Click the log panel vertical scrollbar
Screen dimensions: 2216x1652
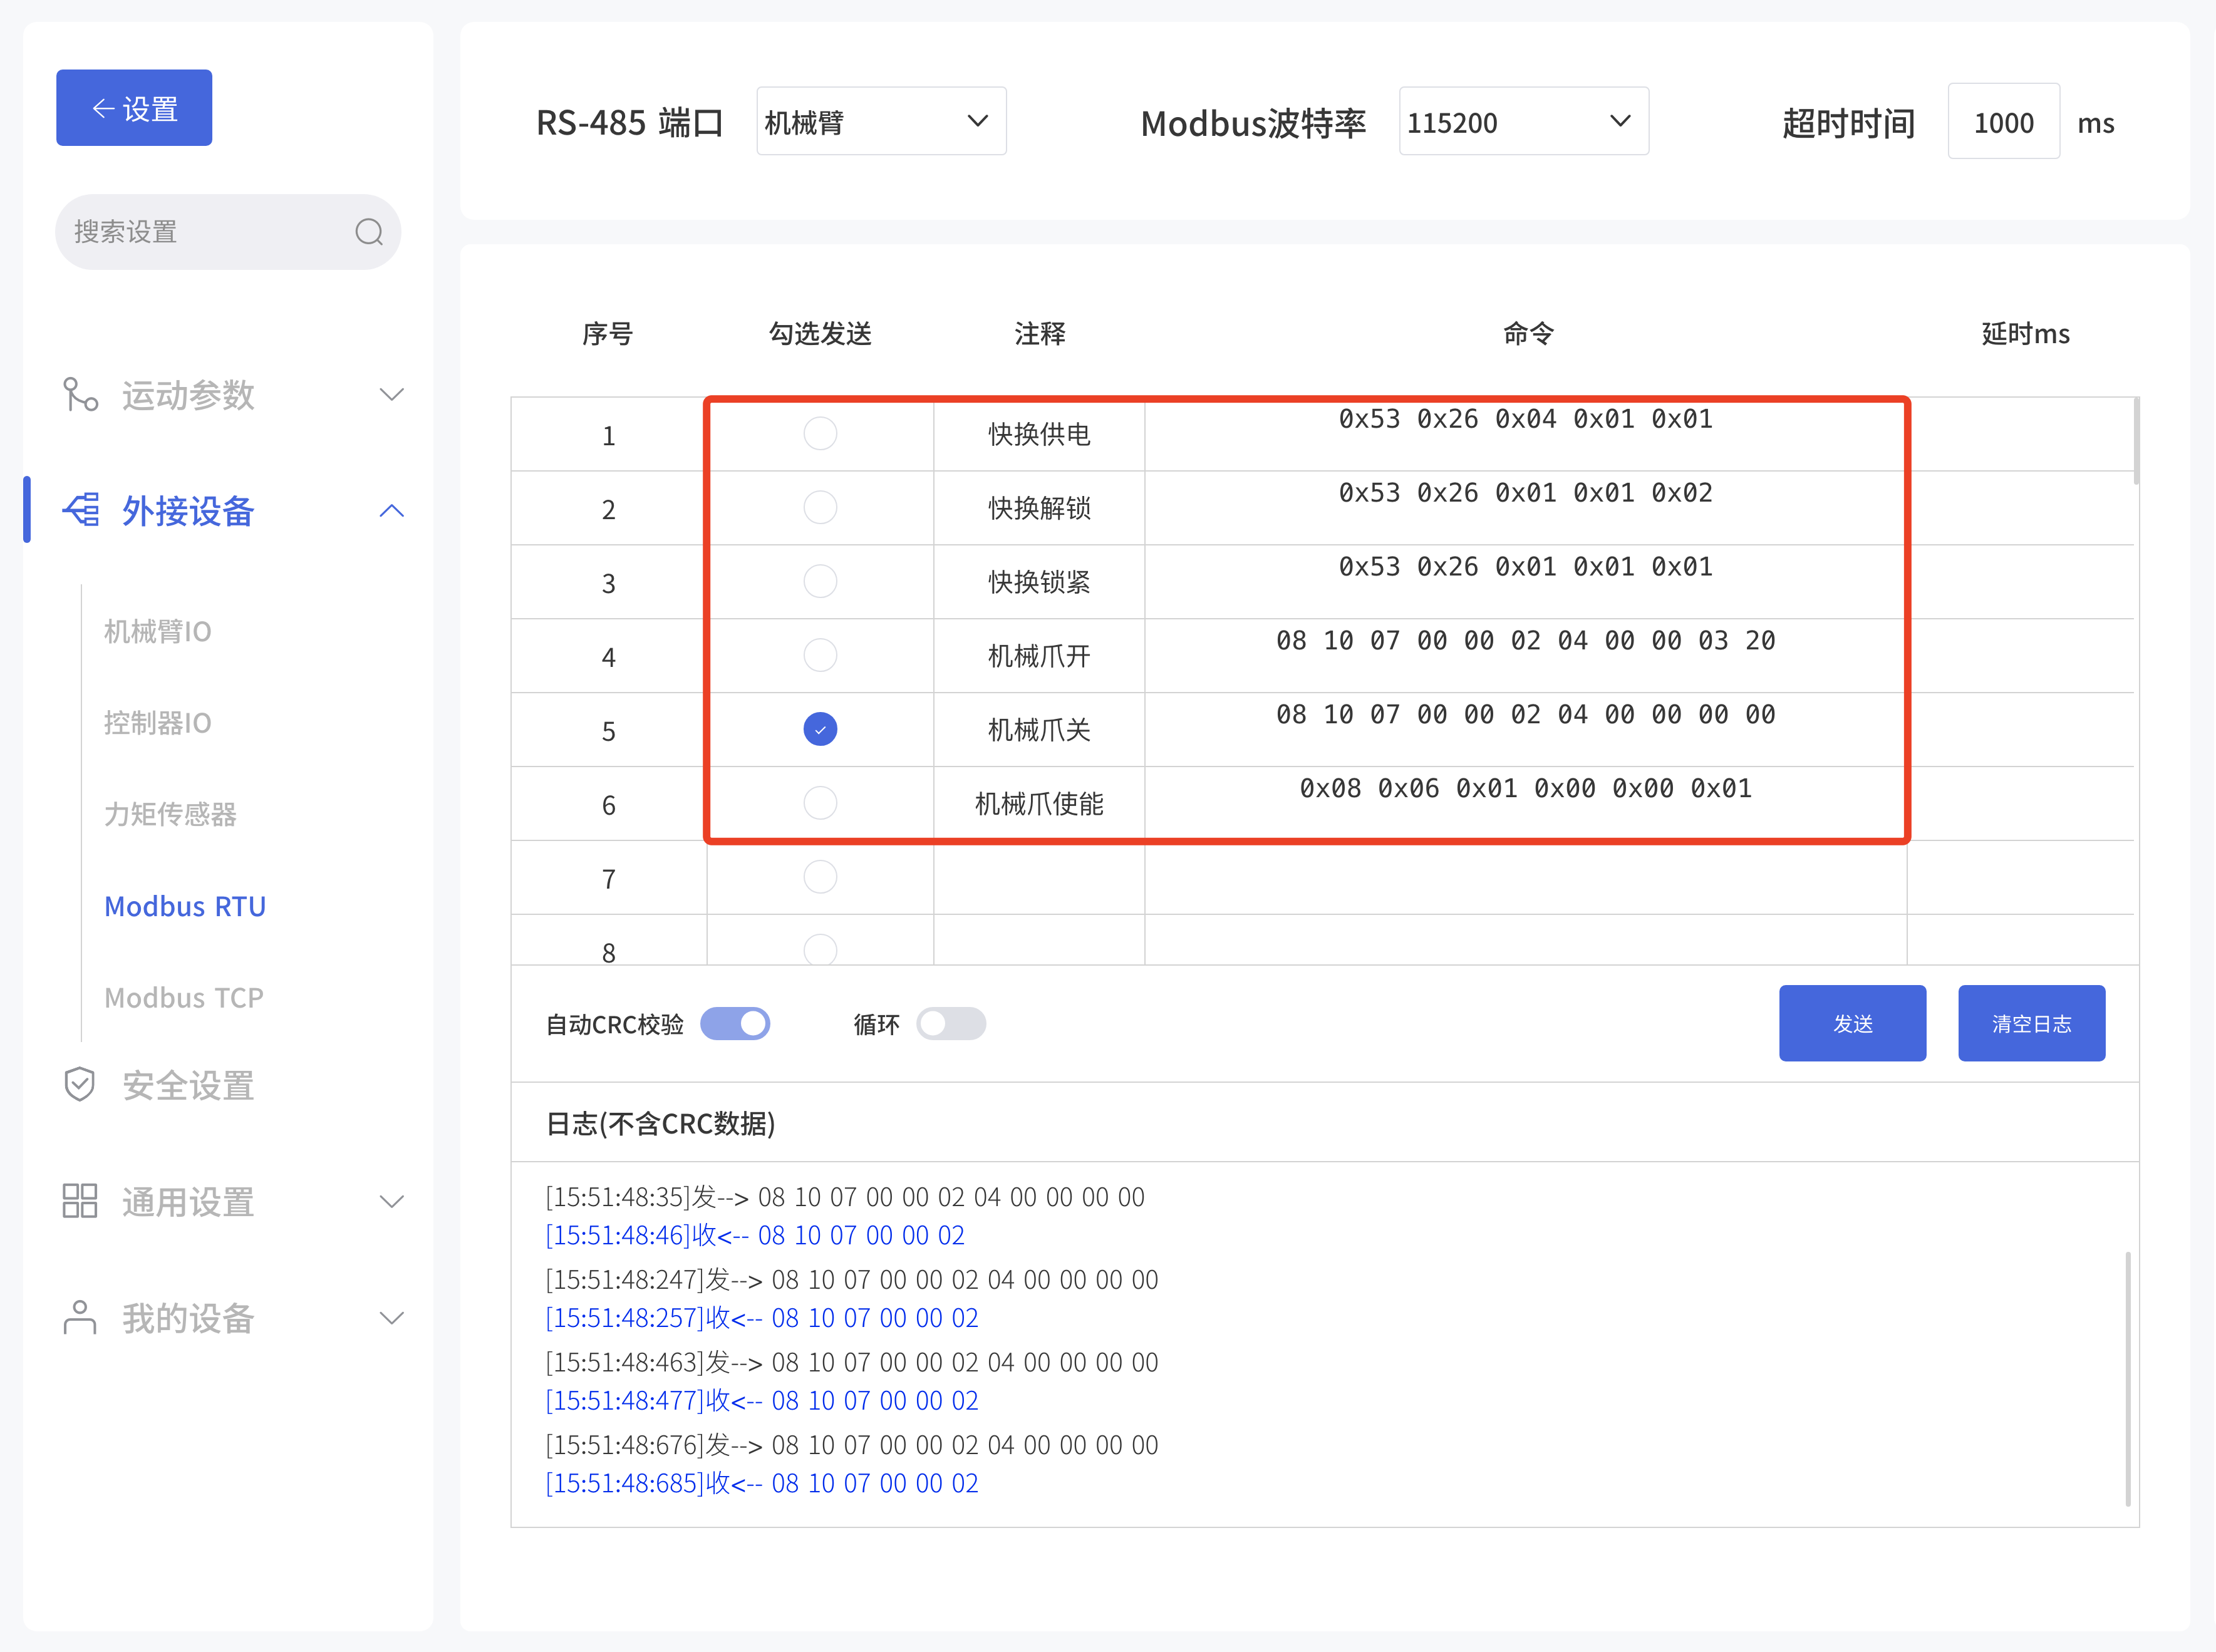(x=2127, y=1378)
